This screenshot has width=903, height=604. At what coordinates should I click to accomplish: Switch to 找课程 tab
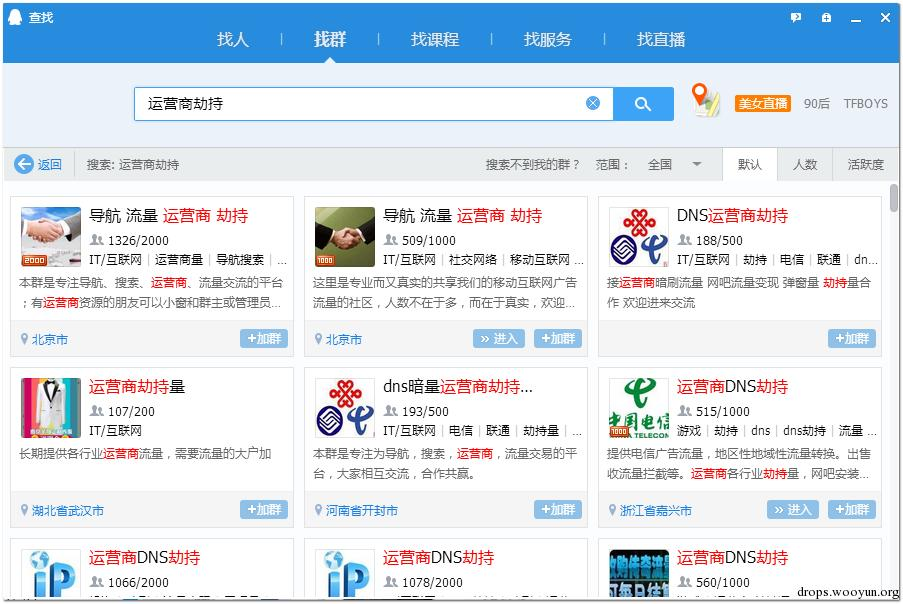435,39
